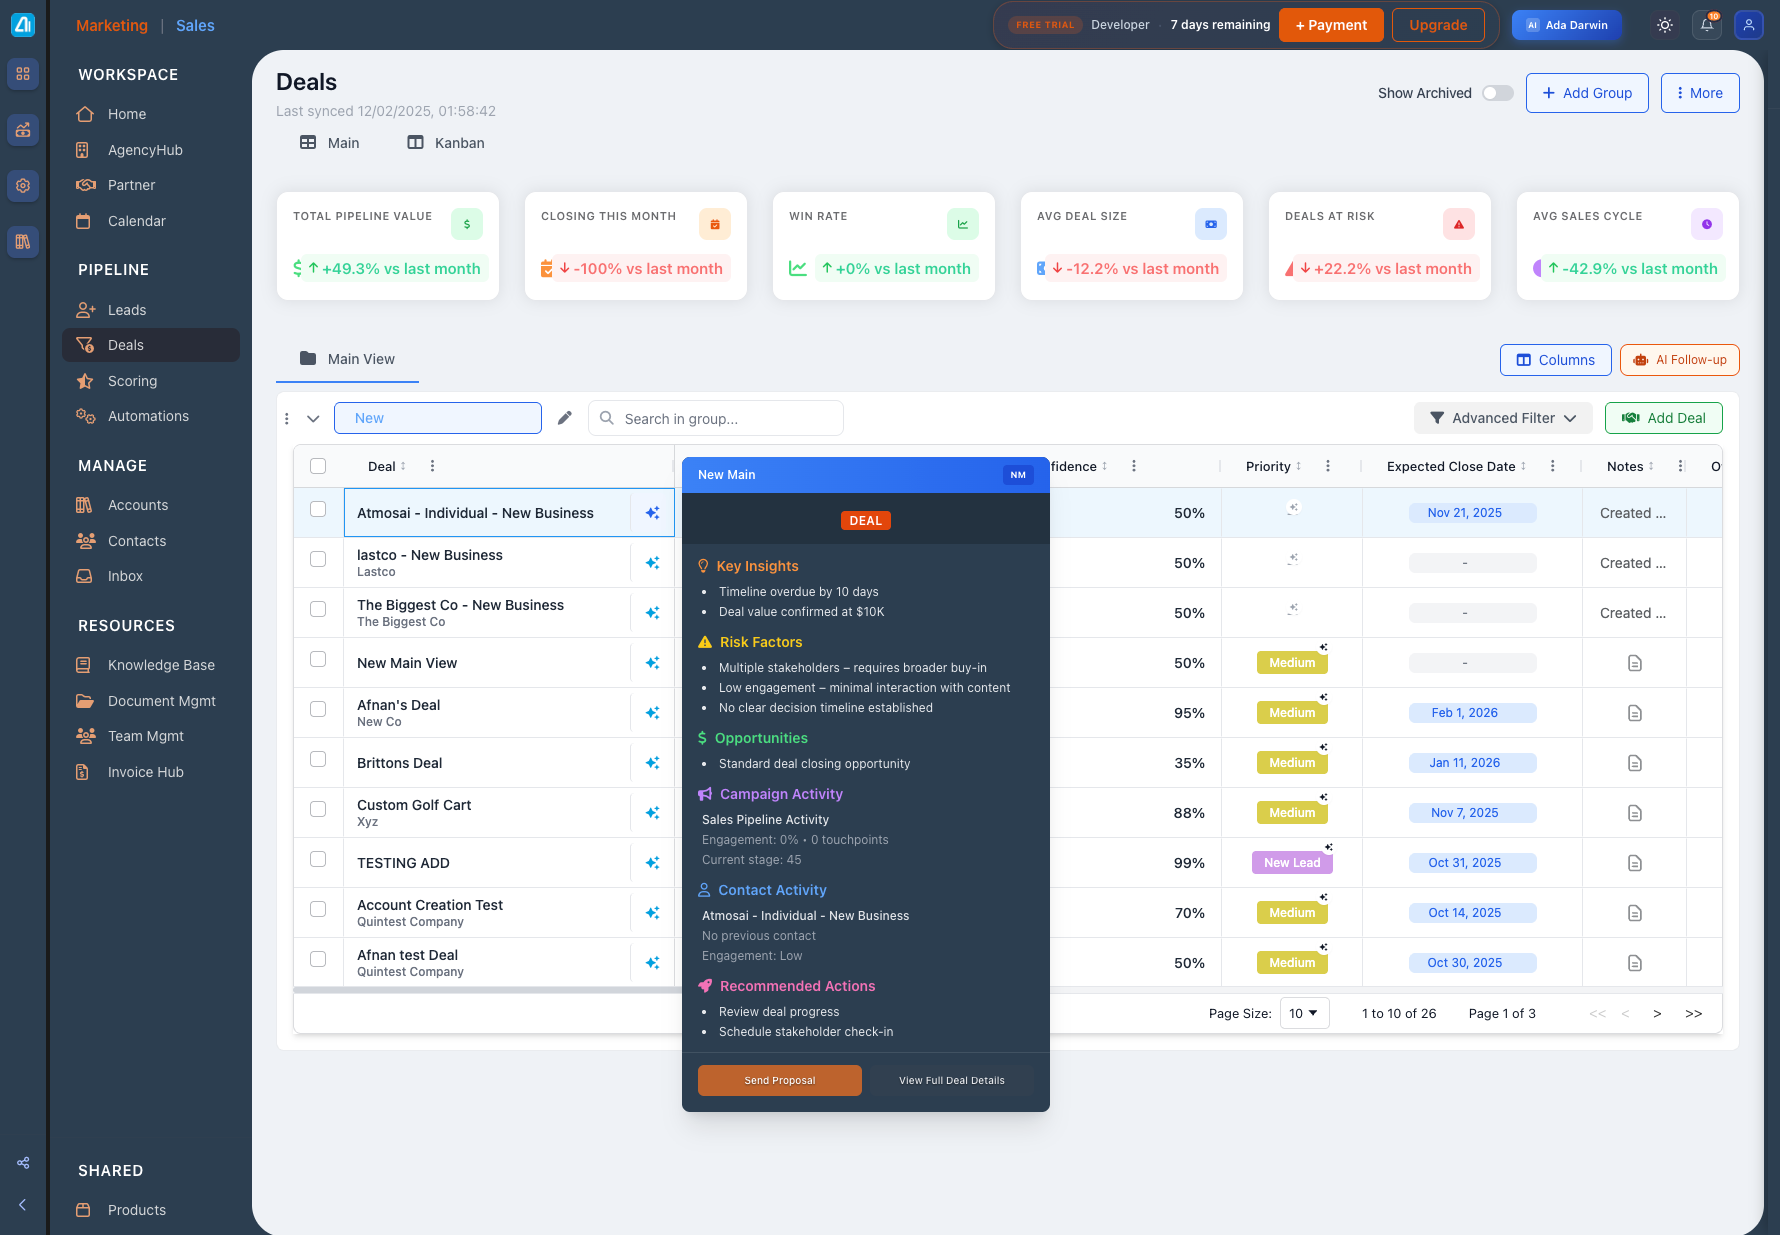Click the green Add Deal button
The width and height of the screenshot is (1780, 1235).
1663,418
